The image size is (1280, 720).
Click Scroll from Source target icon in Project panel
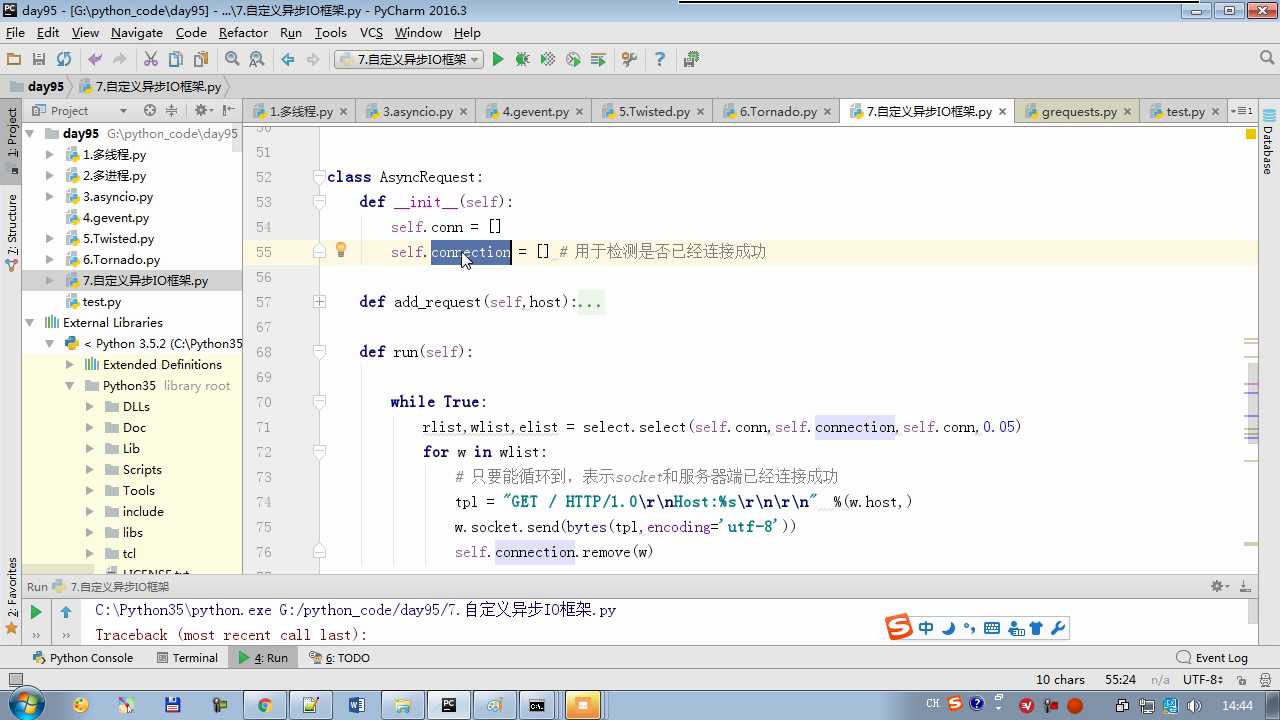coord(150,110)
